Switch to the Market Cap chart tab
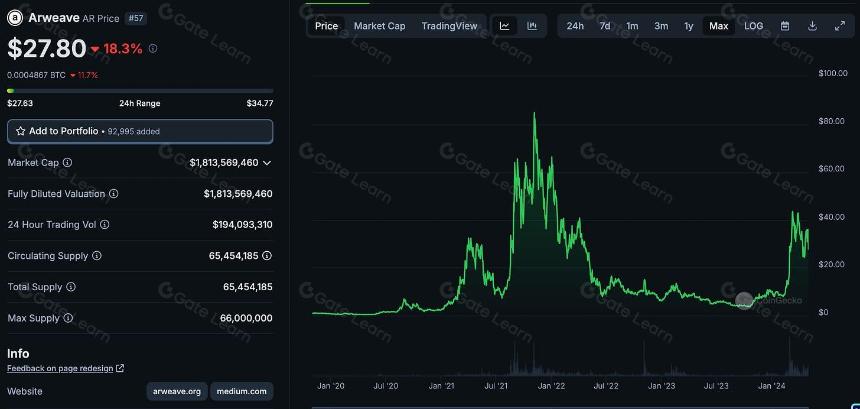The width and height of the screenshot is (860, 409). [380, 26]
